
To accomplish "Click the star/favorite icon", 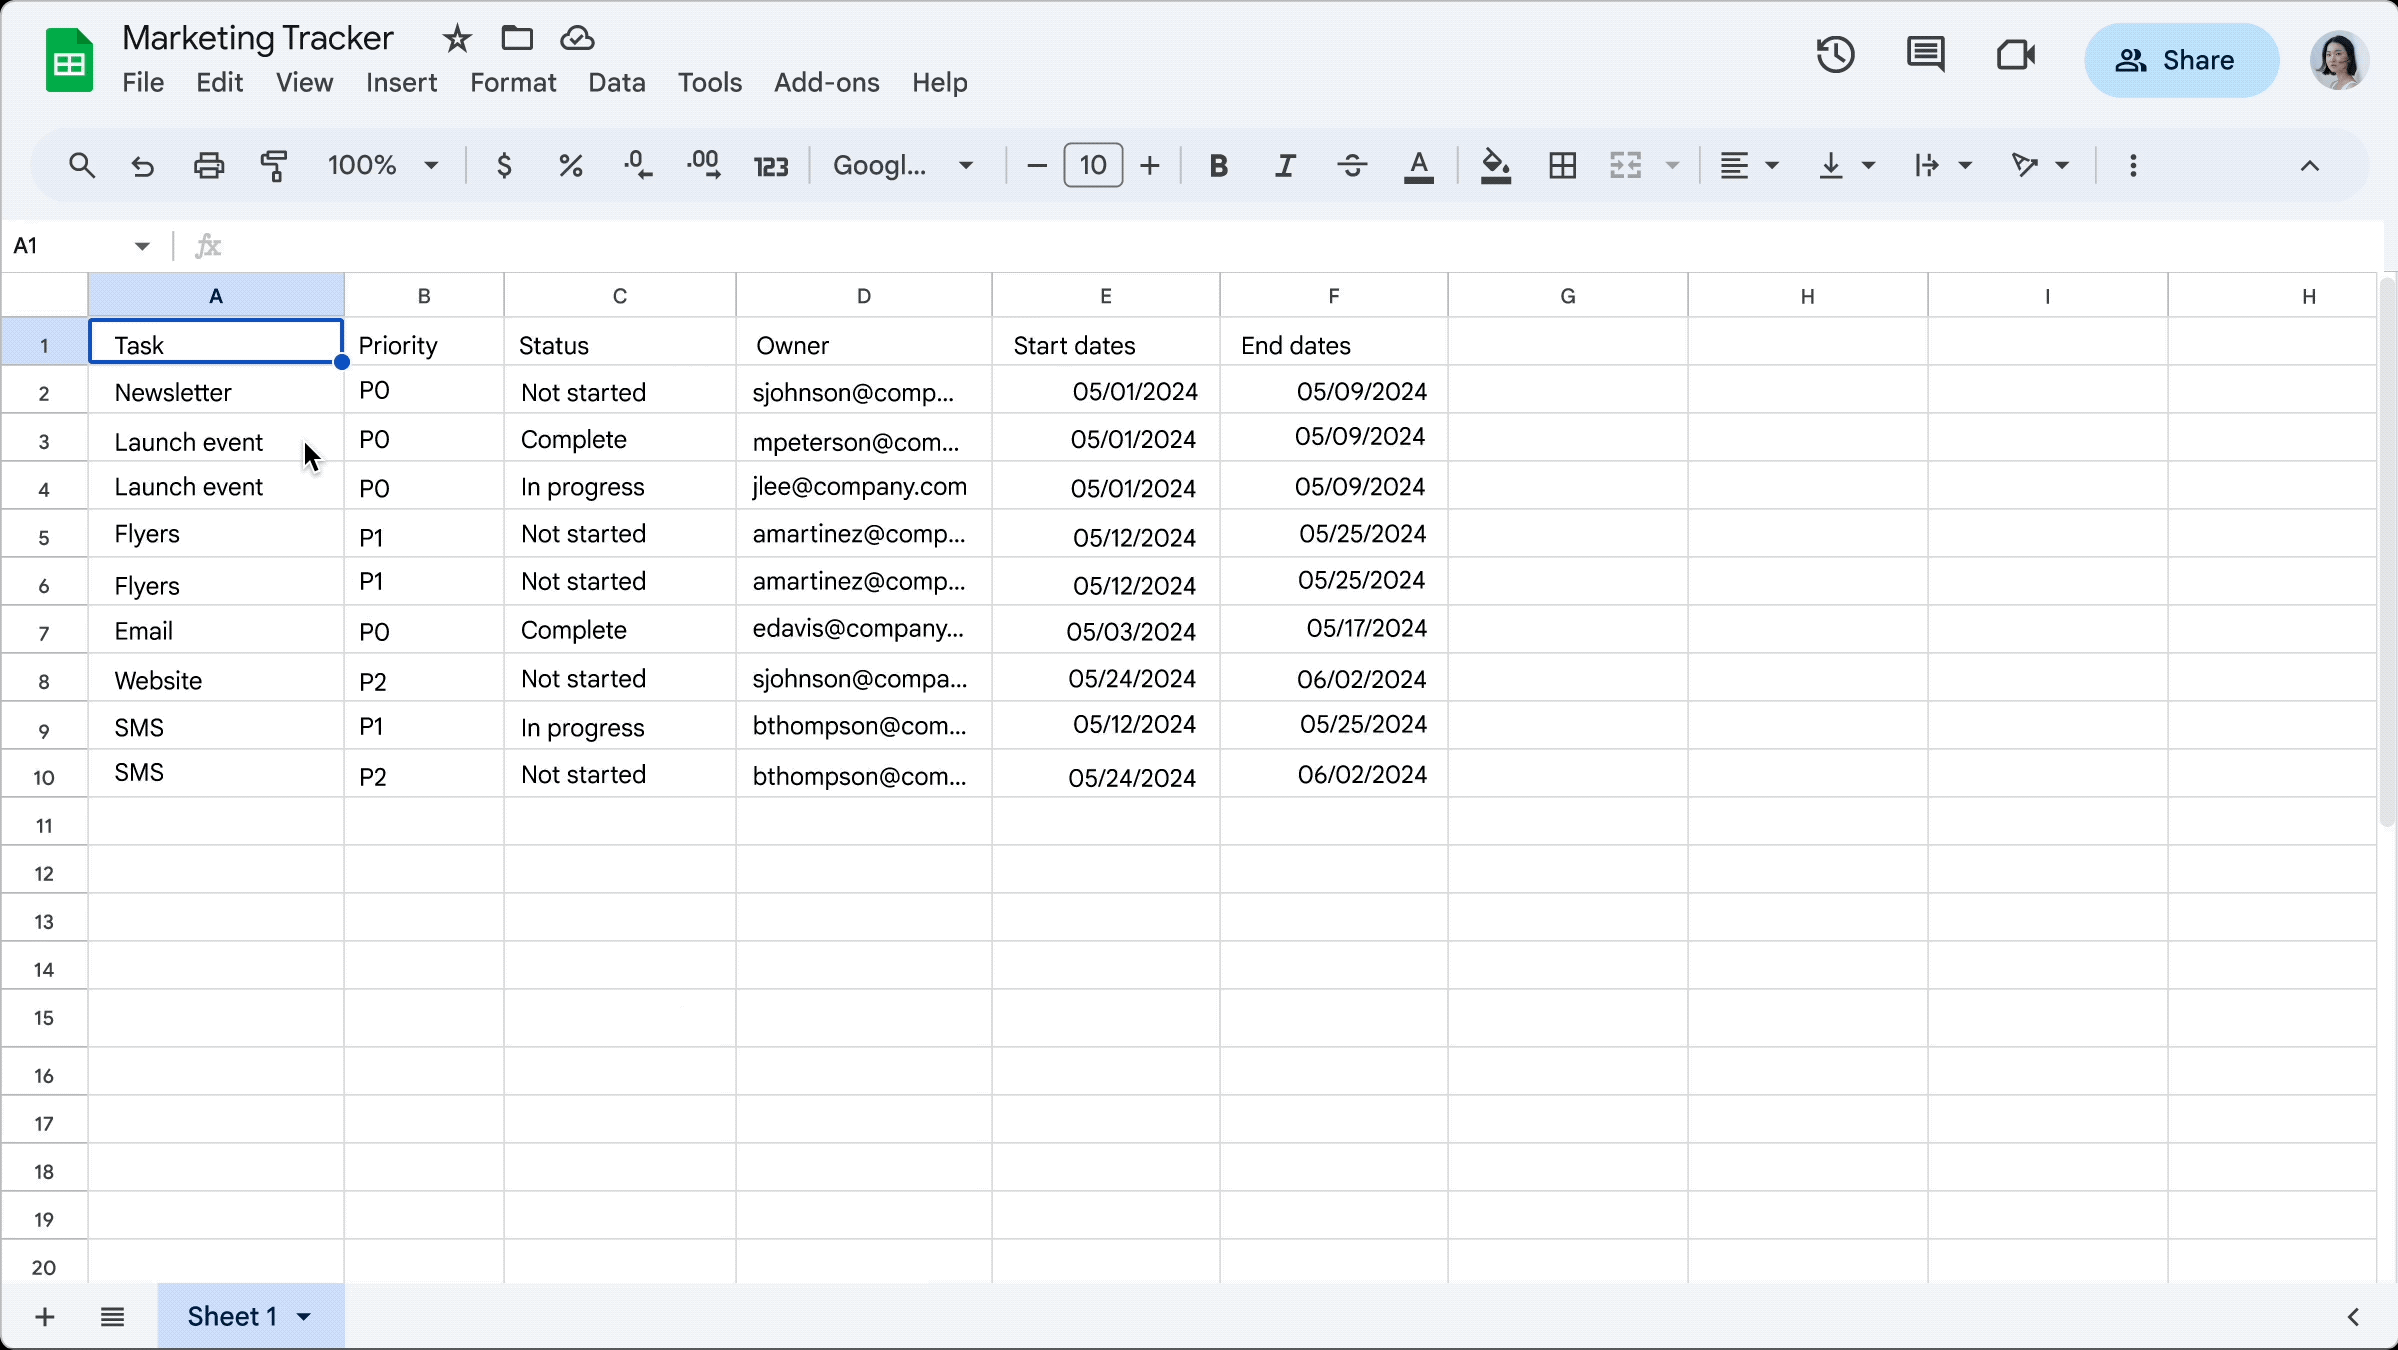I will pyautogui.click(x=456, y=38).
